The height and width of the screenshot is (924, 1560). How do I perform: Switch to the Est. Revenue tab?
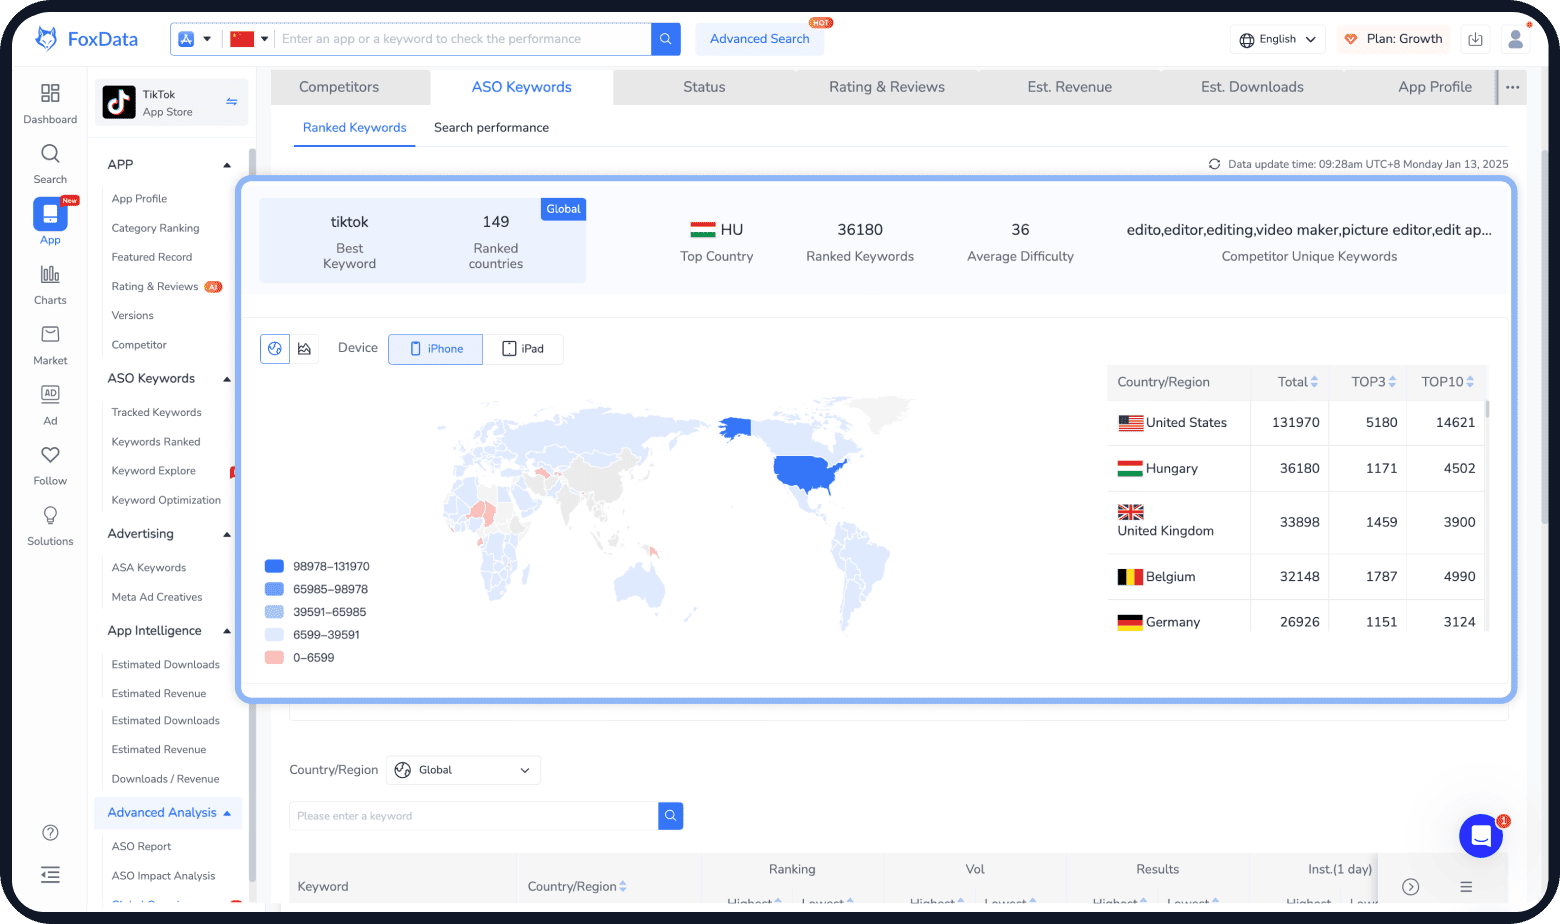1070,87
